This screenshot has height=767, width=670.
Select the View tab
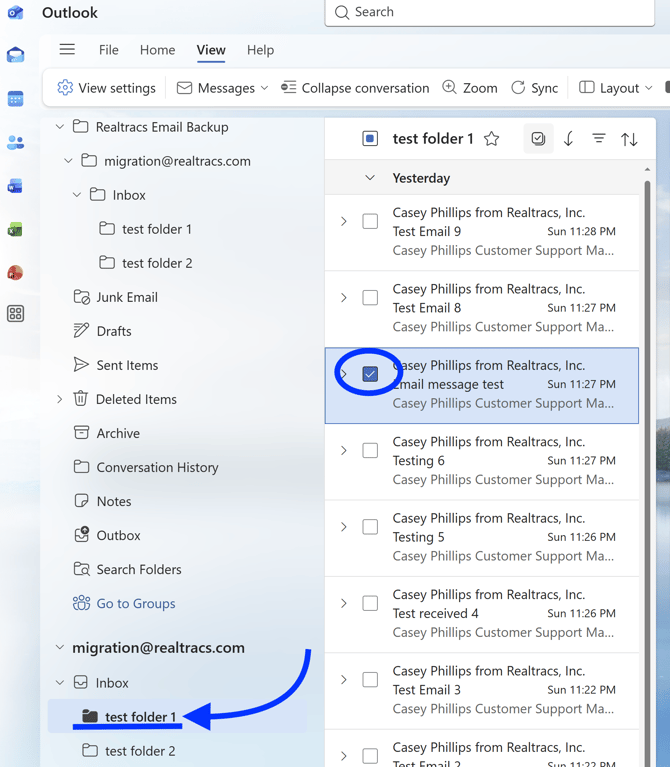(x=211, y=50)
